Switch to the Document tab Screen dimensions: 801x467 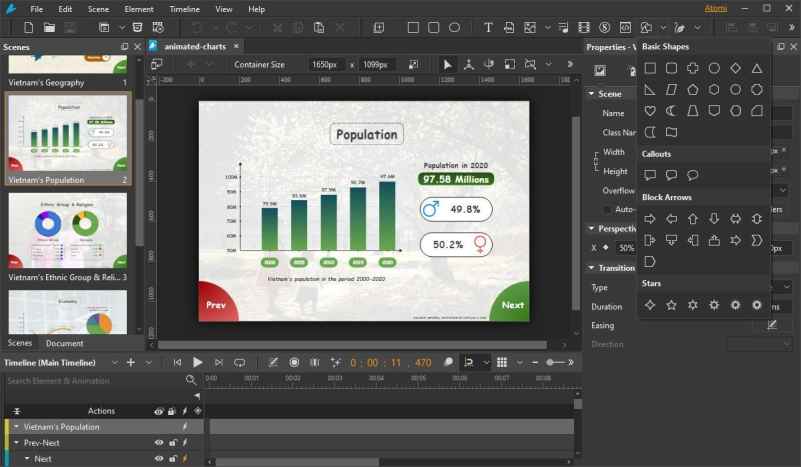point(65,343)
